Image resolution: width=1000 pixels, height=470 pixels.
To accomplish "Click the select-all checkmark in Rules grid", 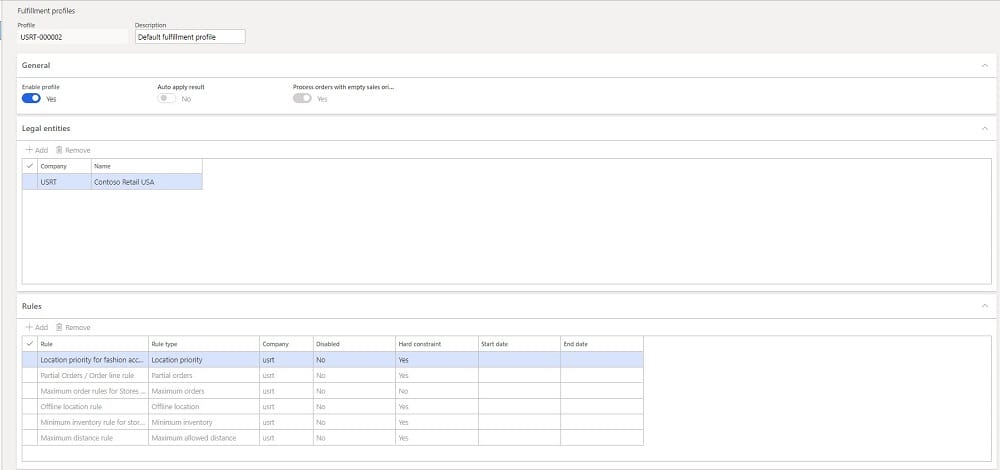I will pos(29,344).
